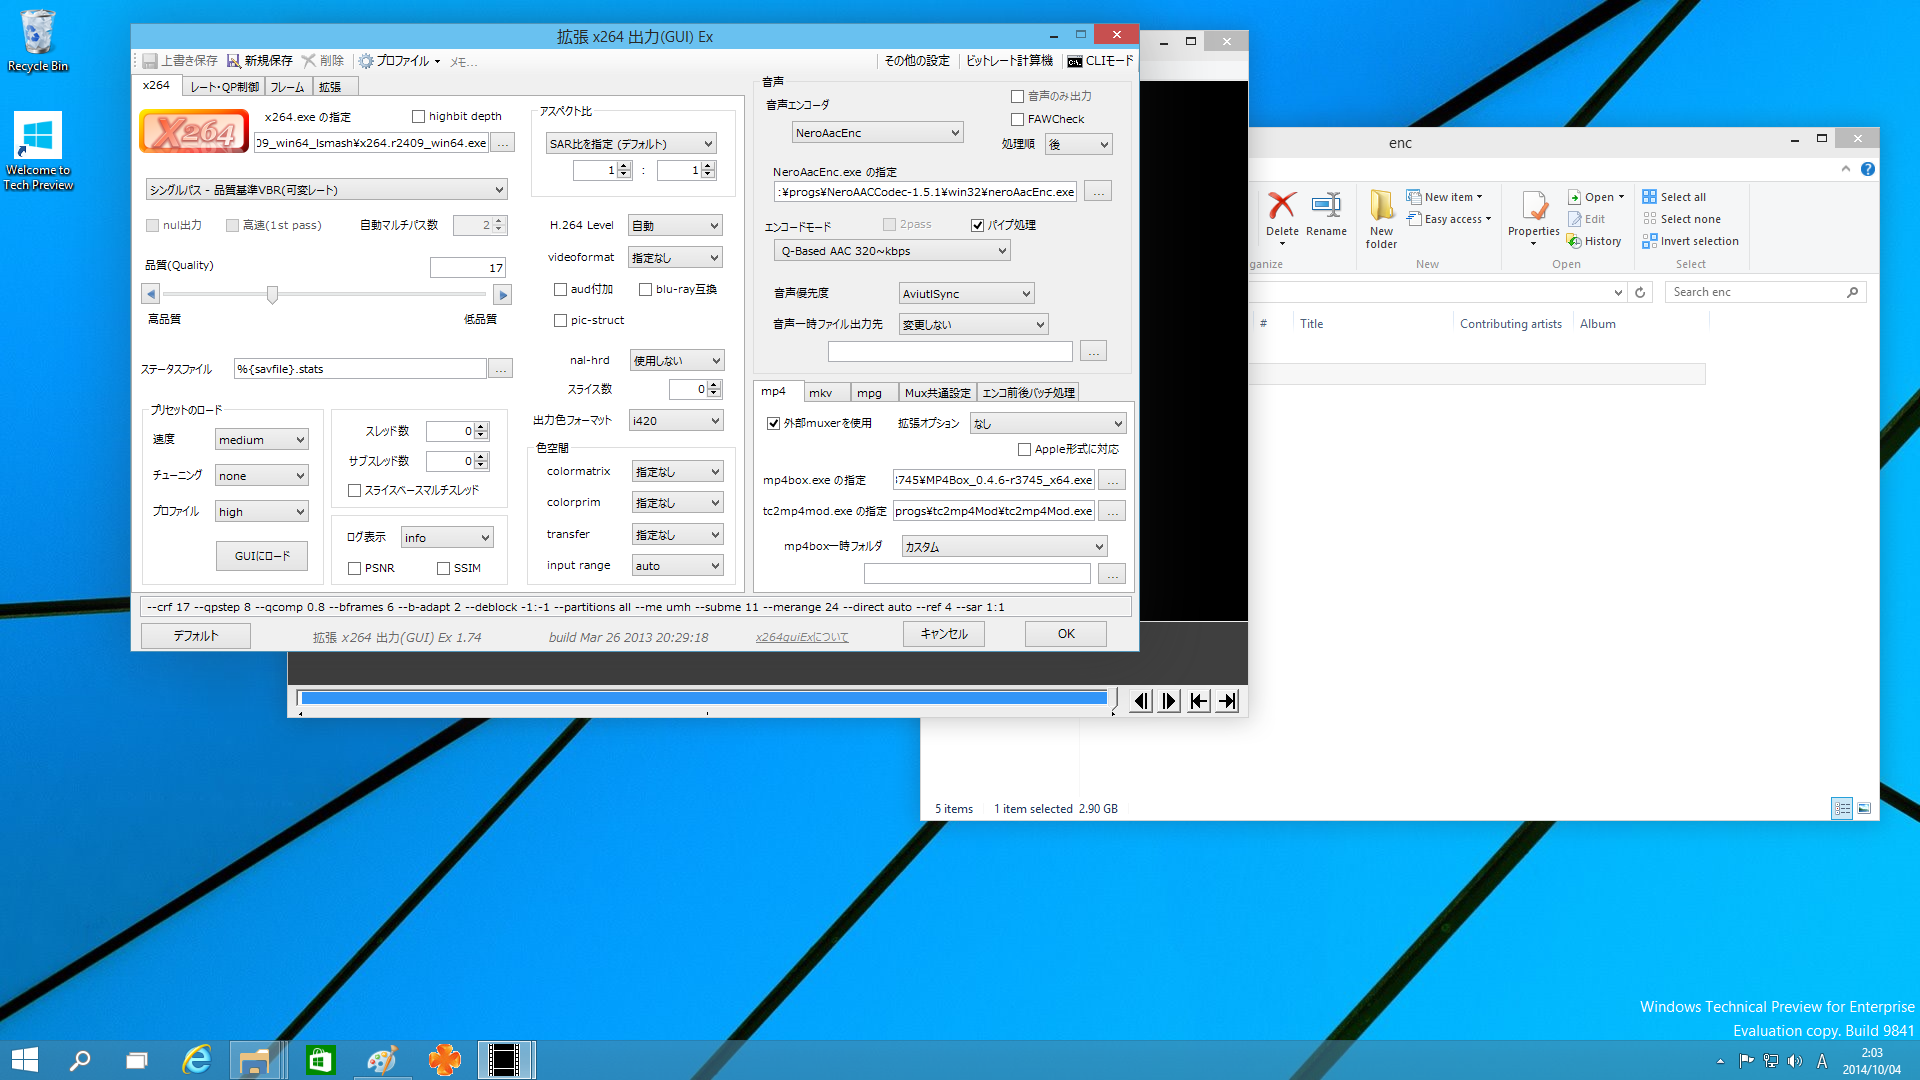This screenshot has height=1080, width=1920.
Task: Click the quality slider left arrow button
Action: (151, 294)
